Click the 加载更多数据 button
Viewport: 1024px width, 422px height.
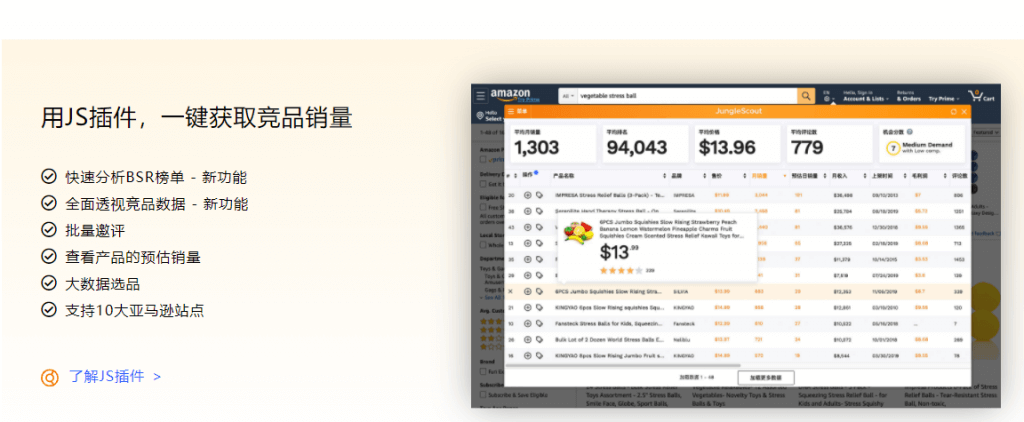[x=765, y=378]
